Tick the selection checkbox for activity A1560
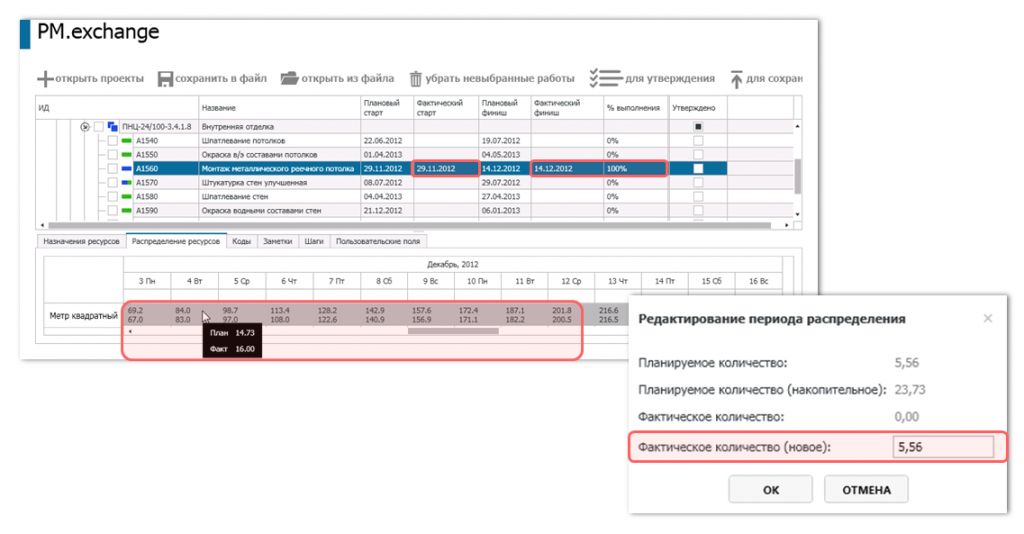Screen dimensions: 1024x534 (x=113, y=168)
